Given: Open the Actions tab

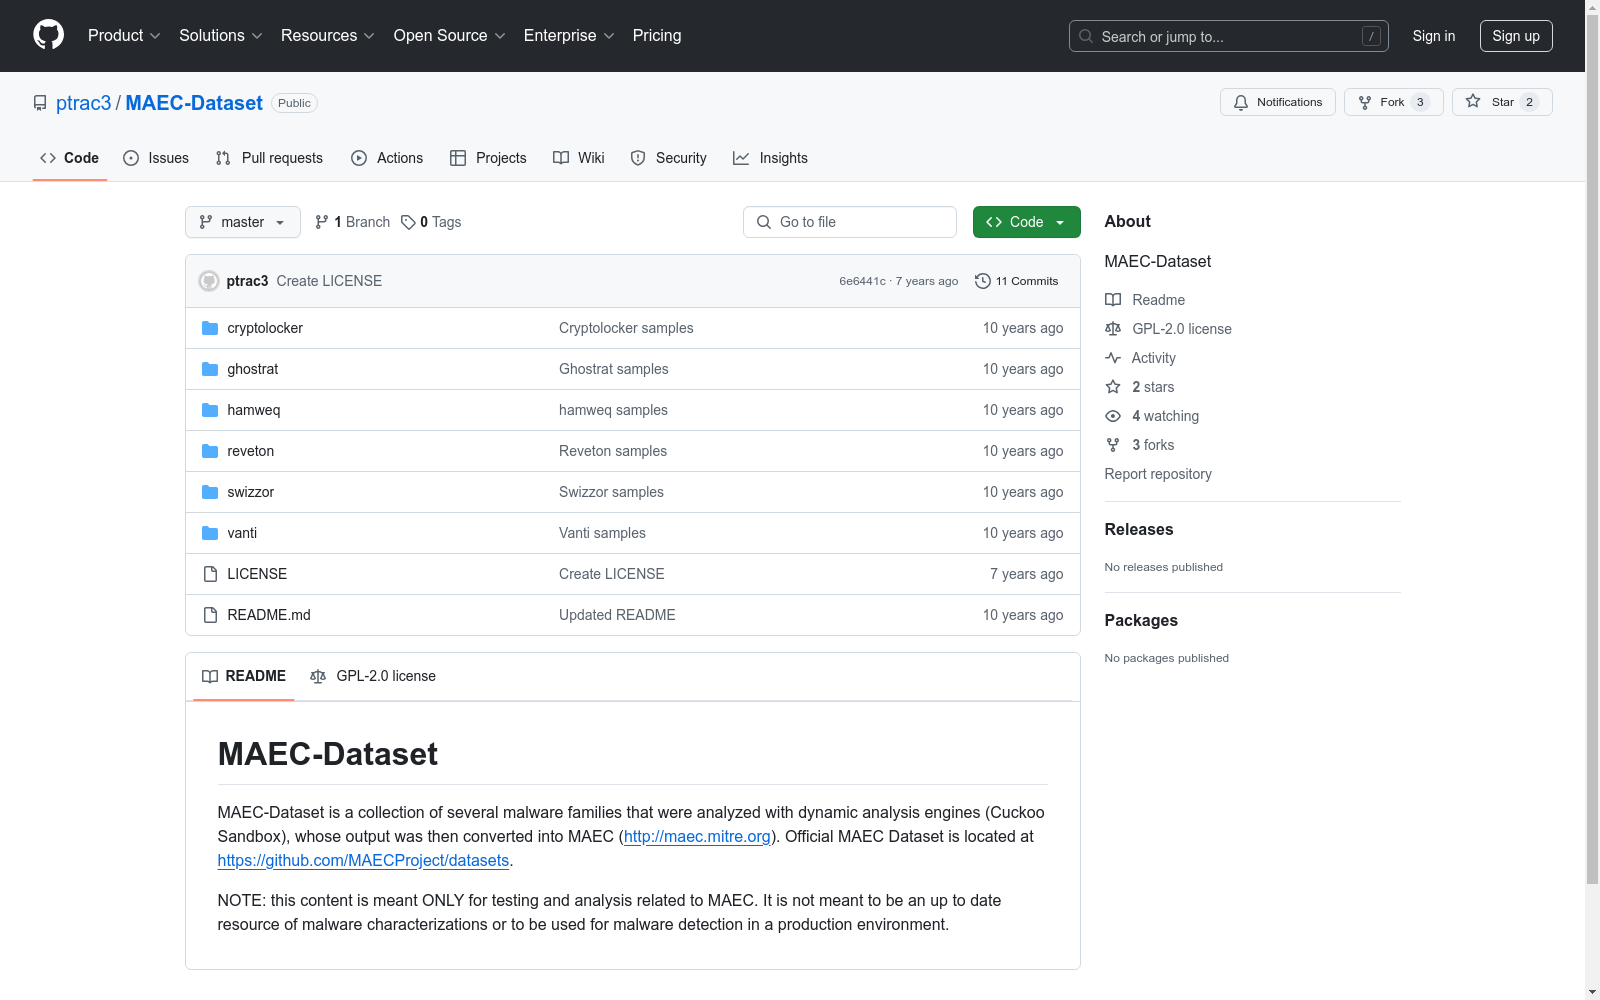Looking at the screenshot, I should [387, 158].
